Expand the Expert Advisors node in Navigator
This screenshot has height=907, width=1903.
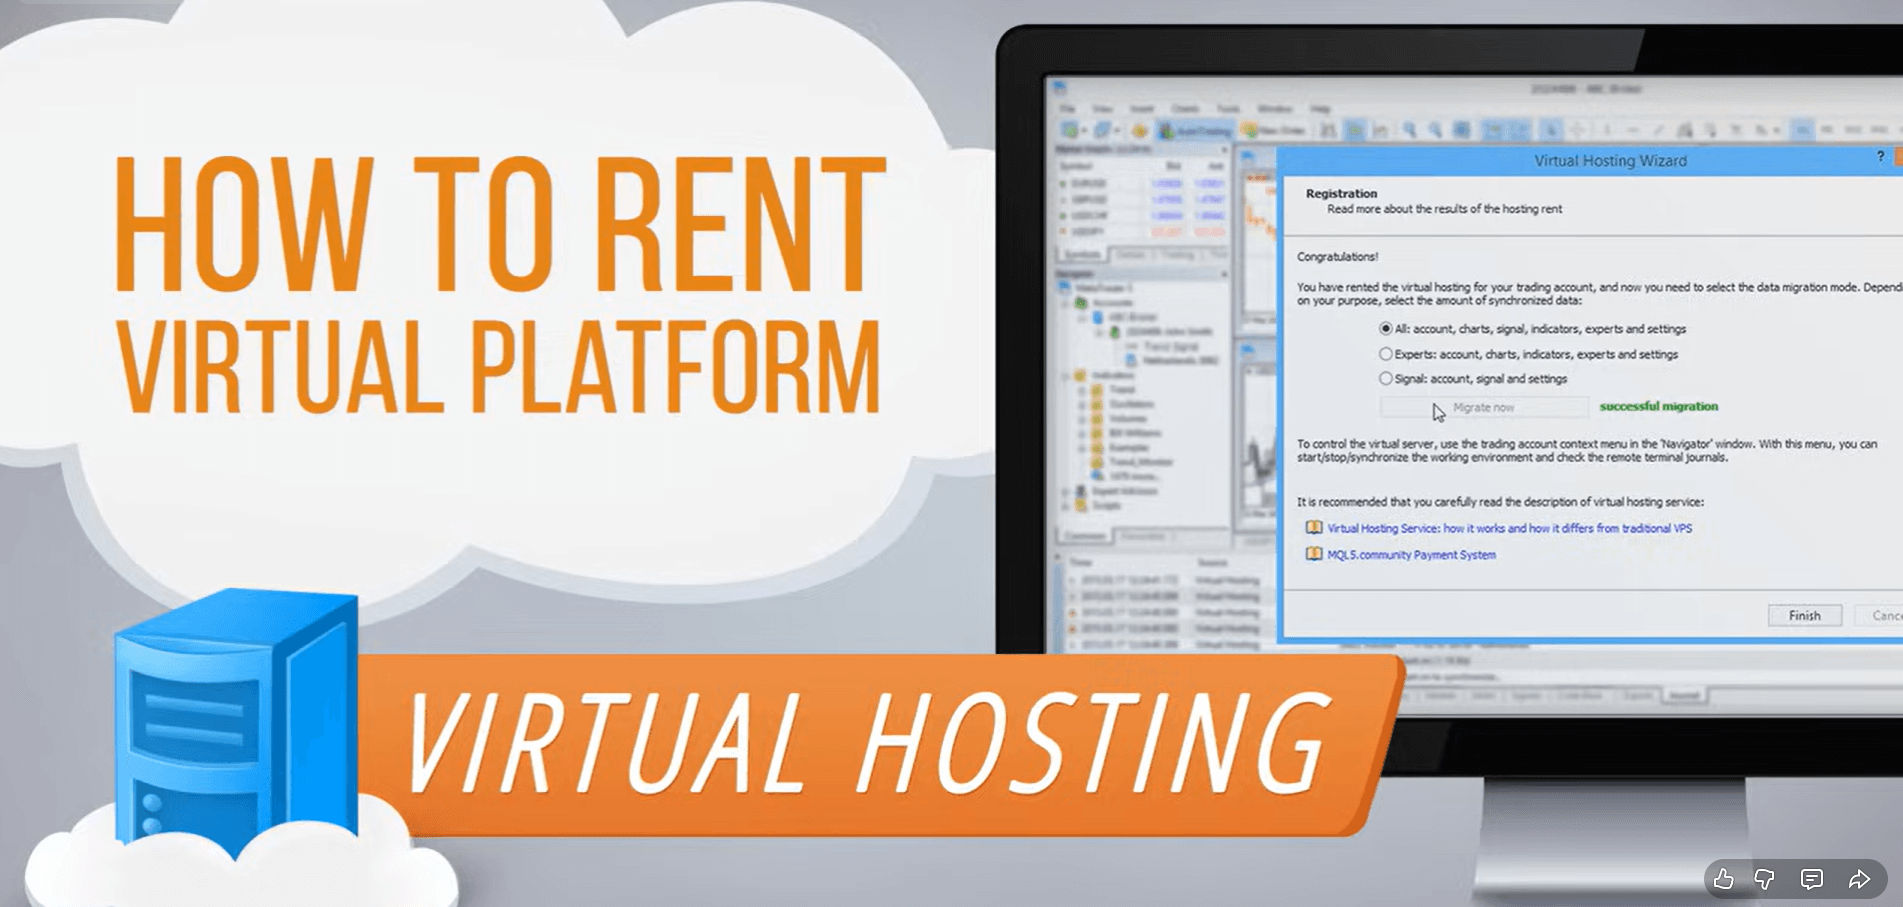click(x=1065, y=491)
